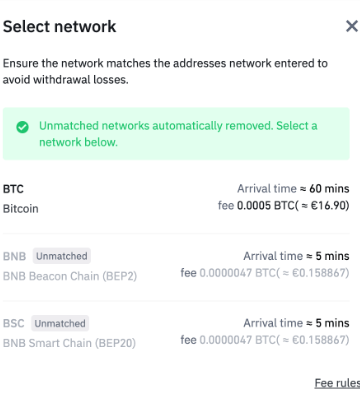Select the BNB Smart Chain (BEP20) network
This screenshot has height=405, width=360.
point(176,333)
